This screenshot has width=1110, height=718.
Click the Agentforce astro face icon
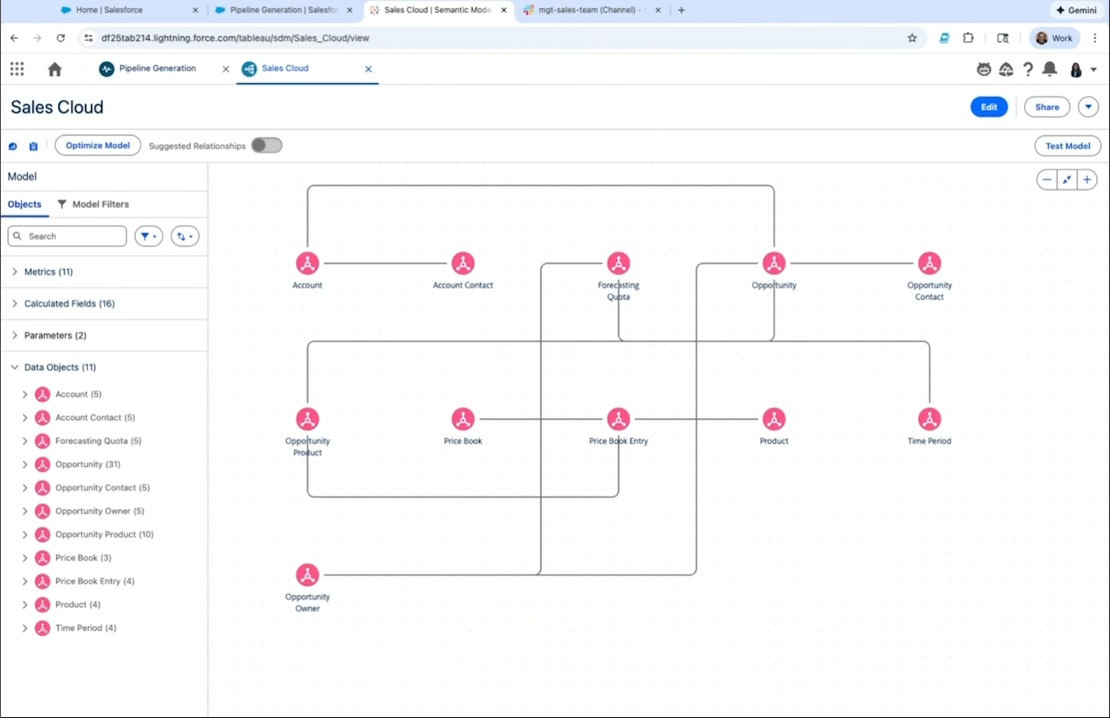(984, 69)
